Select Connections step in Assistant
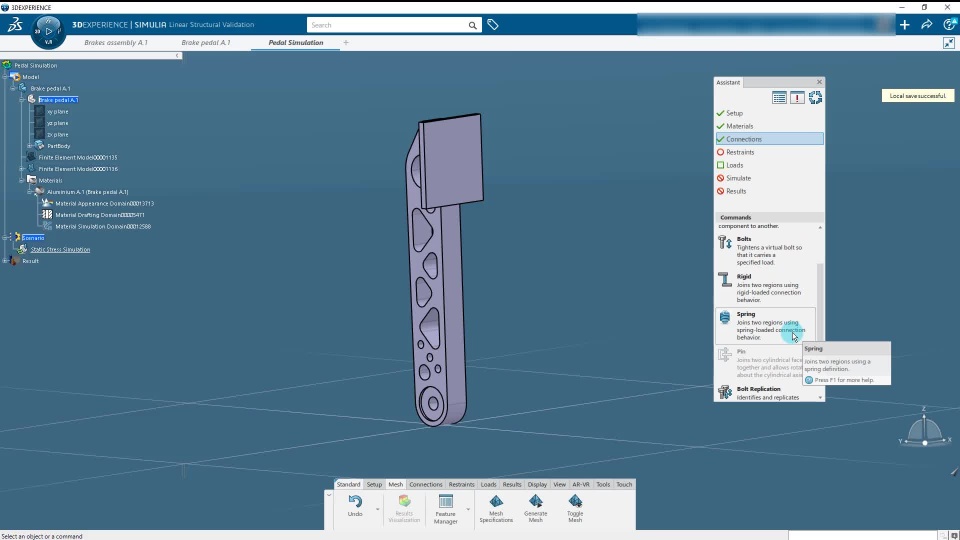 tap(770, 139)
